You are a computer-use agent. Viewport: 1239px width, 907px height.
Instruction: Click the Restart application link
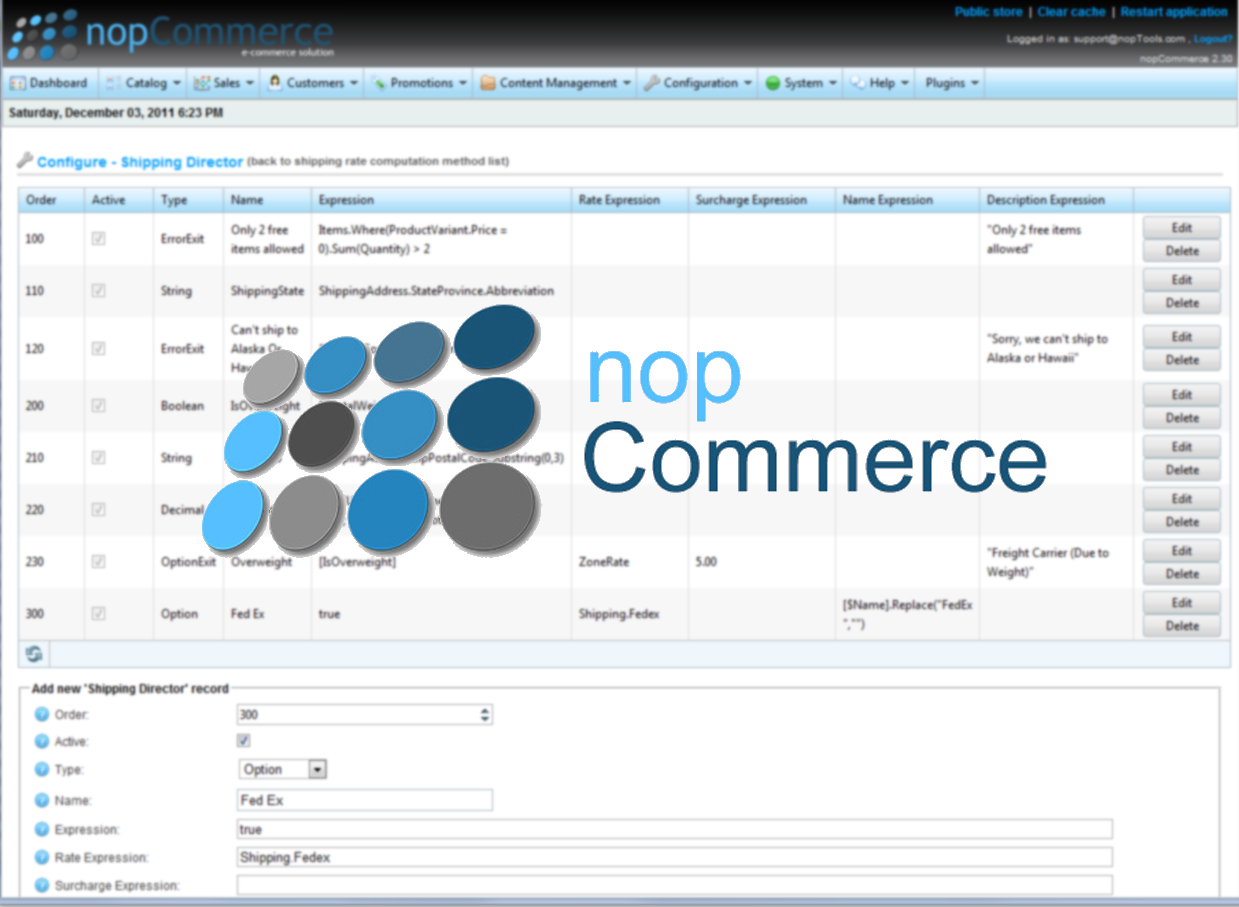1173,12
